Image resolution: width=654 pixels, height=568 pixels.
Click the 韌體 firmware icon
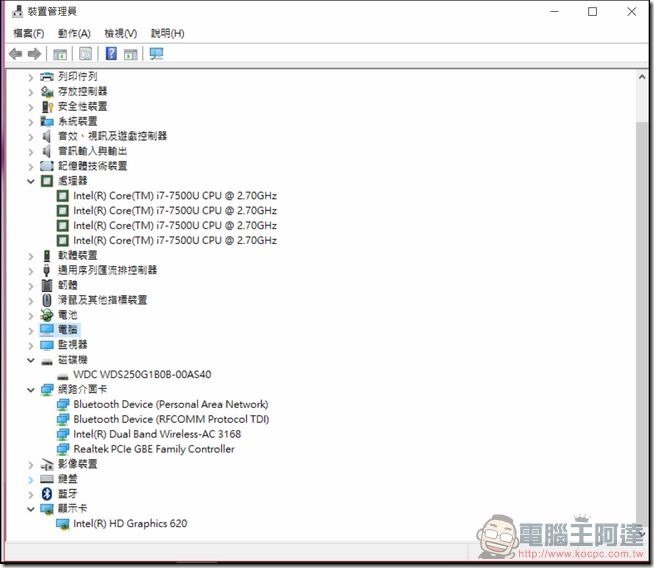(47, 285)
